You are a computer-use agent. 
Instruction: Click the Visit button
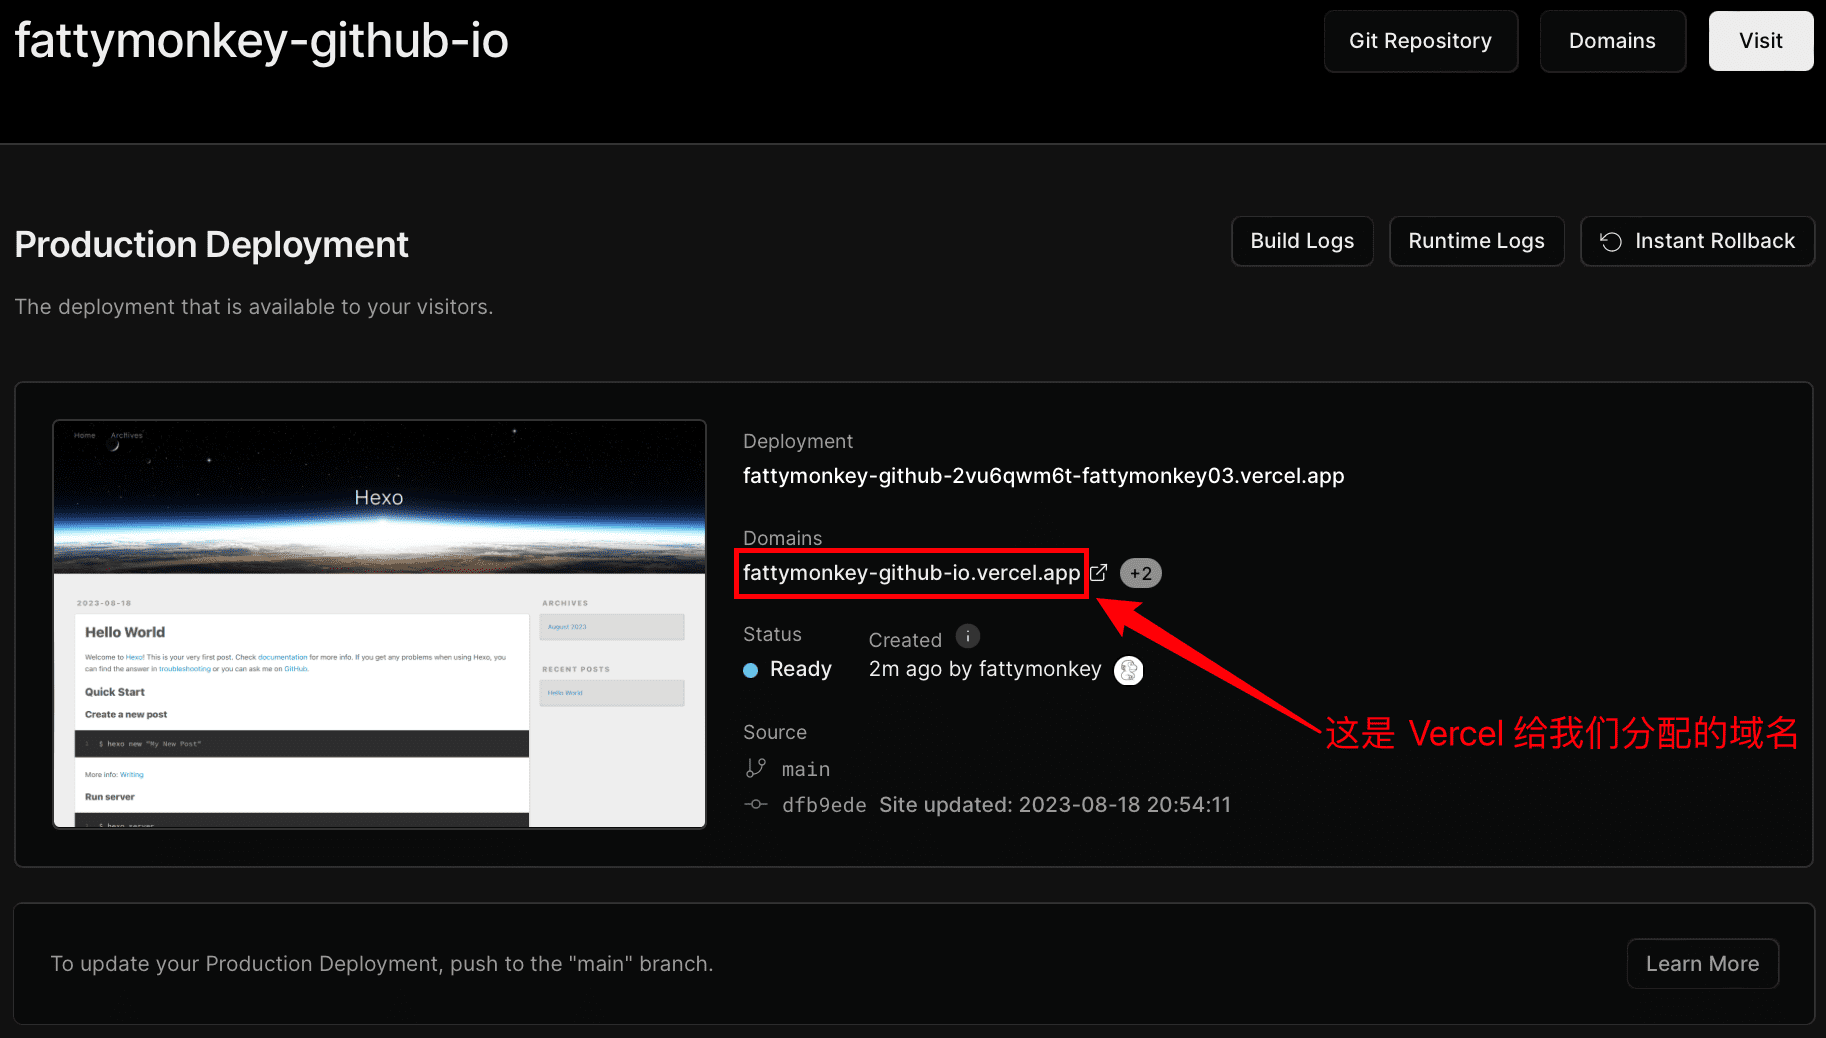pyautogui.click(x=1761, y=41)
